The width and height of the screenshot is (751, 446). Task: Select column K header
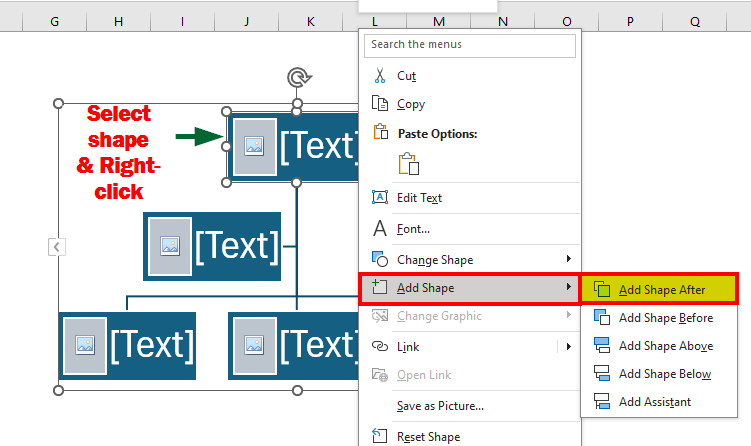pyautogui.click(x=311, y=22)
